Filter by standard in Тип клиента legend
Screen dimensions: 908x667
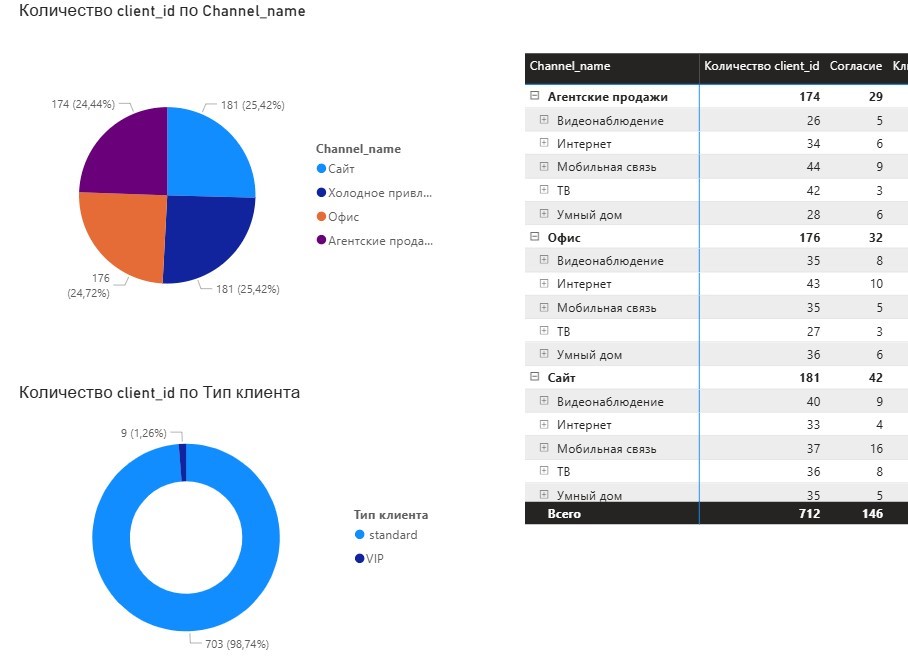391,535
